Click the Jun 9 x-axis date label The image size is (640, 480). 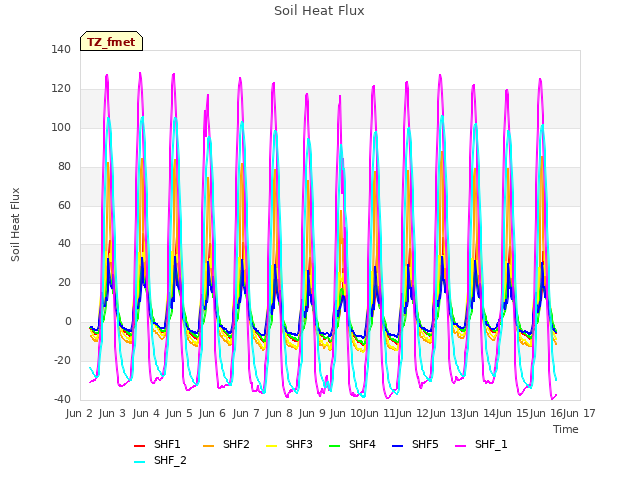pyautogui.click(x=312, y=413)
